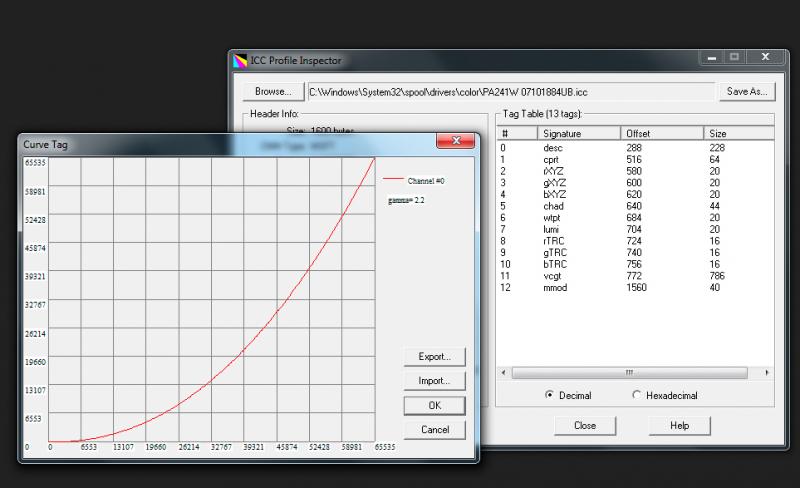Screen dimensions: 800x488
Task: Maximize the ICC Profile Inspector window
Action: 734,57
